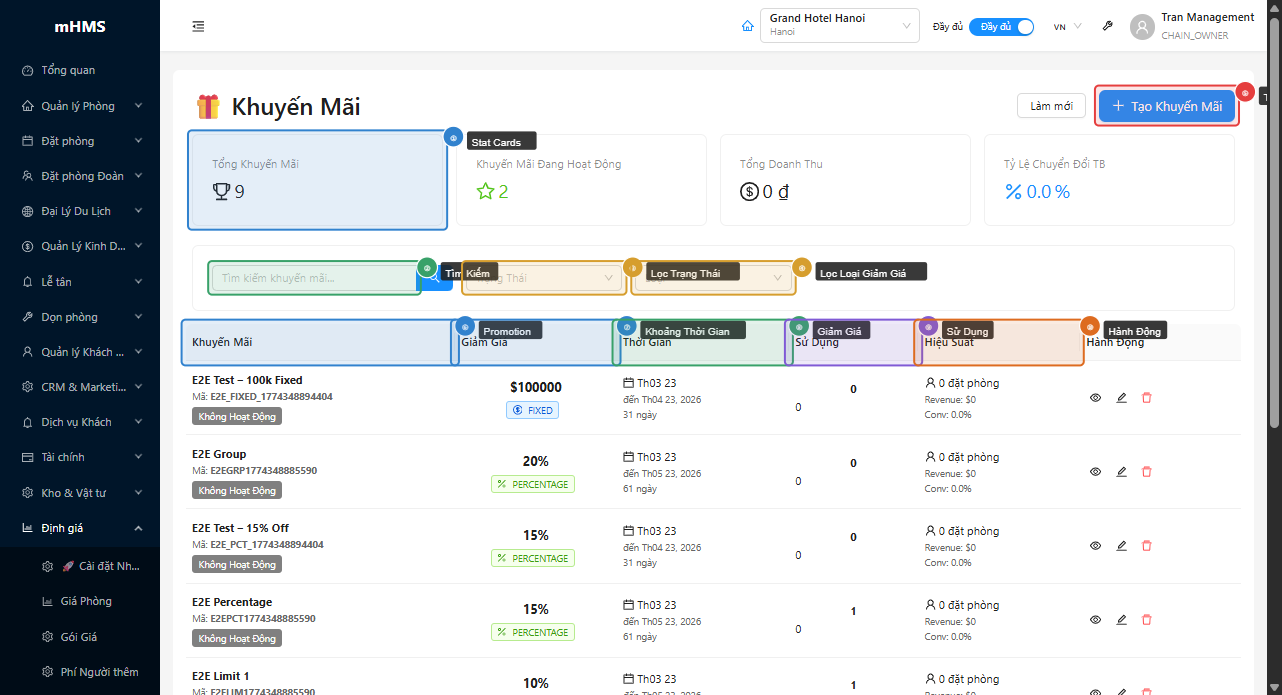
Task: Open Giá Phòng under Định giá
Action: (x=86, y=601)
